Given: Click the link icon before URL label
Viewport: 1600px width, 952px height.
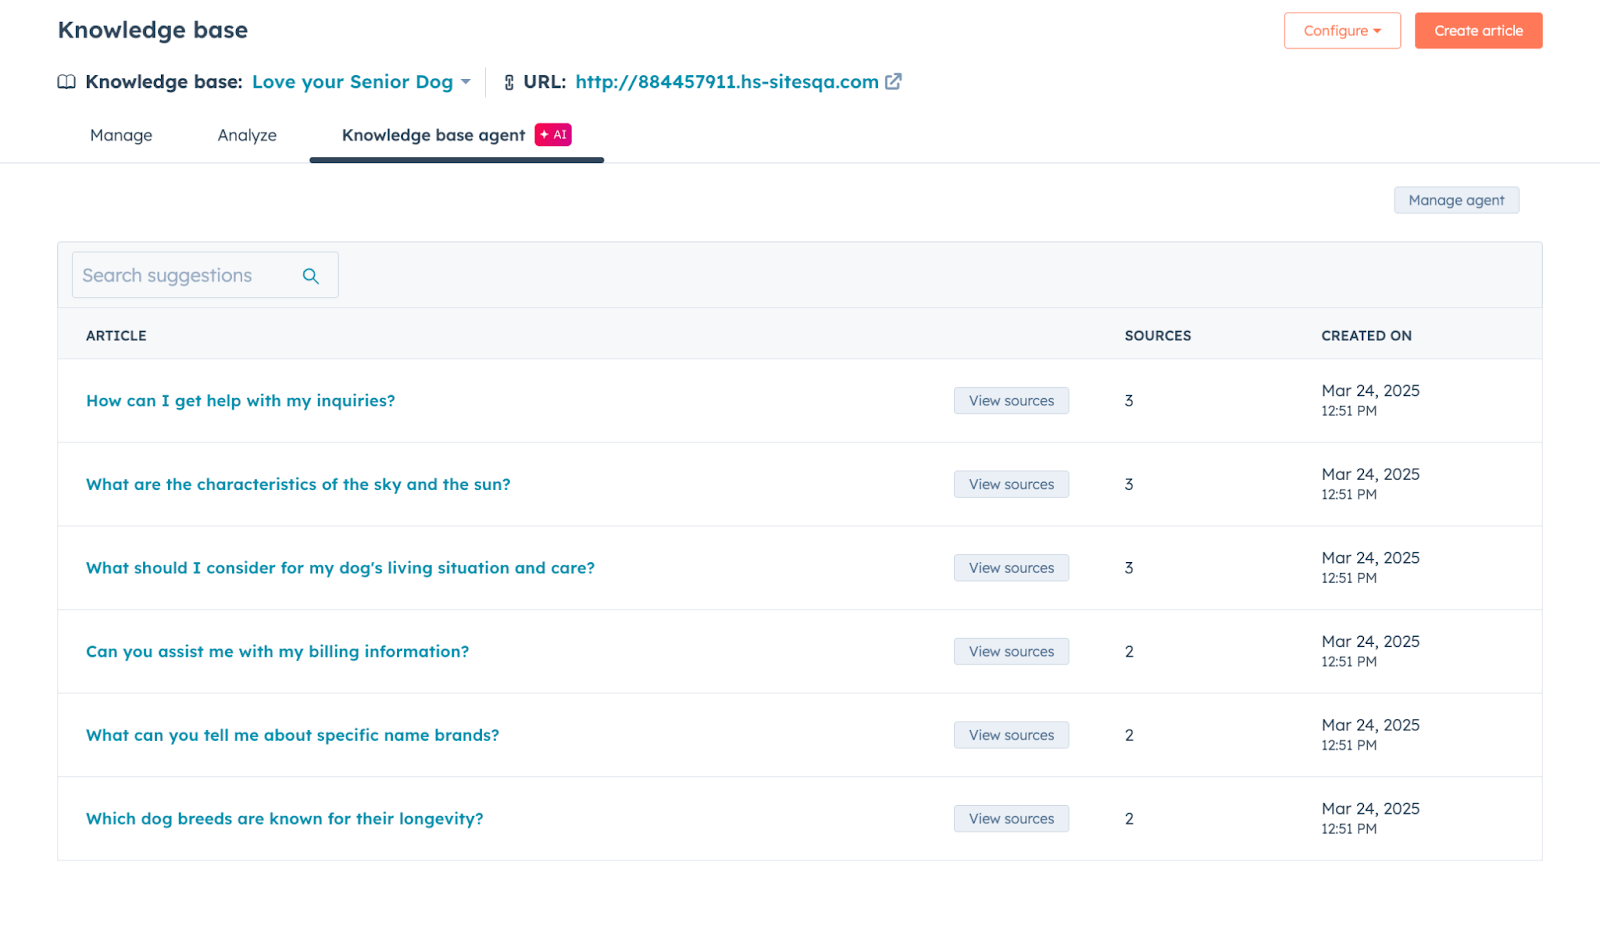Looking at the screenshot, I should click(x=509, y=82).
